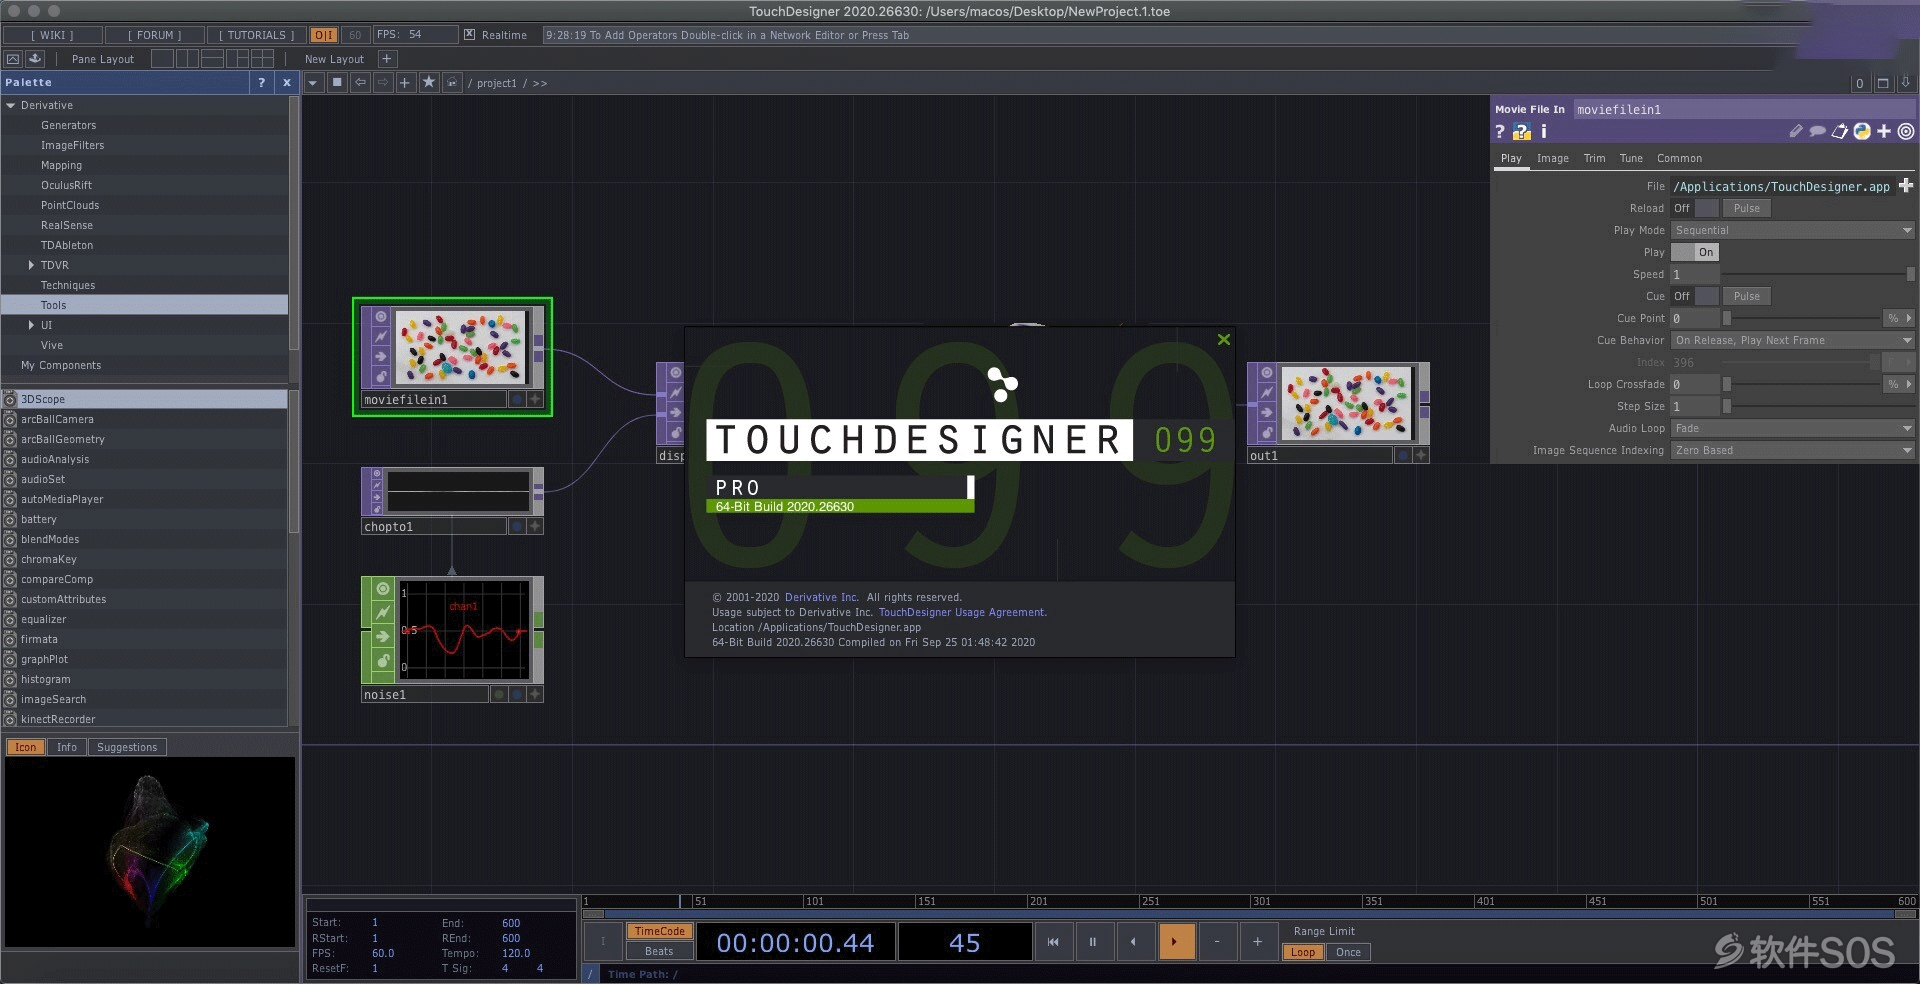This screenshot has width=1920, height=984.
Task: Pulse the Reload parameter
Action: pos(1746,208)
